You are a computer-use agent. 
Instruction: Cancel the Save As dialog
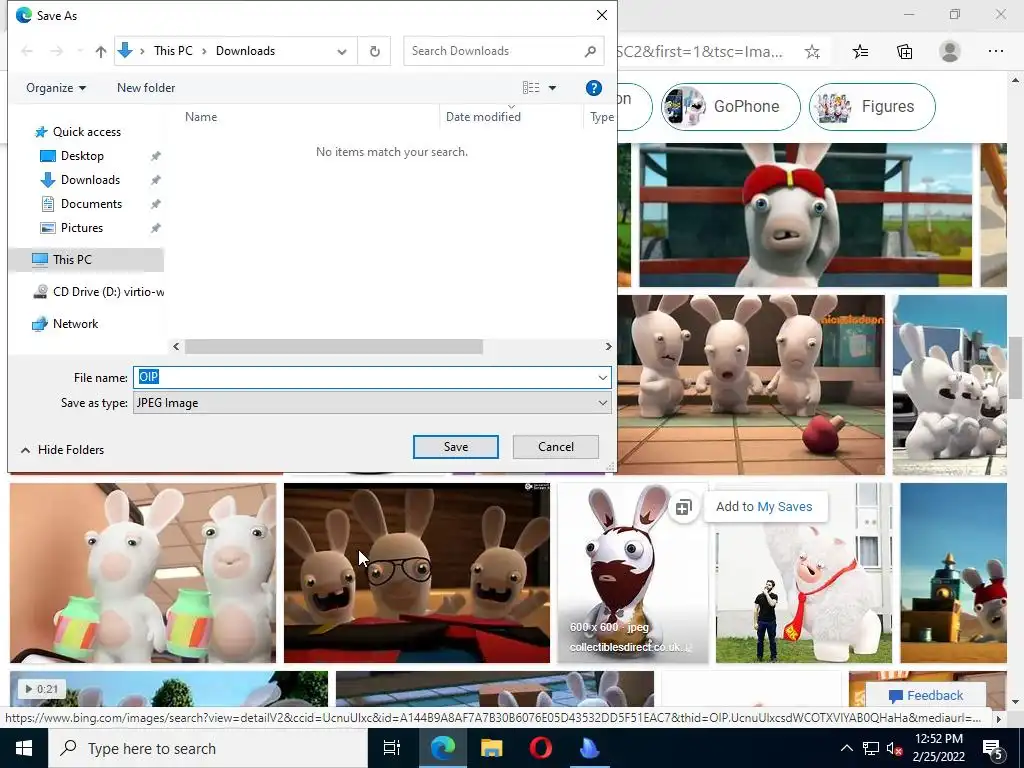click(556, 447)
